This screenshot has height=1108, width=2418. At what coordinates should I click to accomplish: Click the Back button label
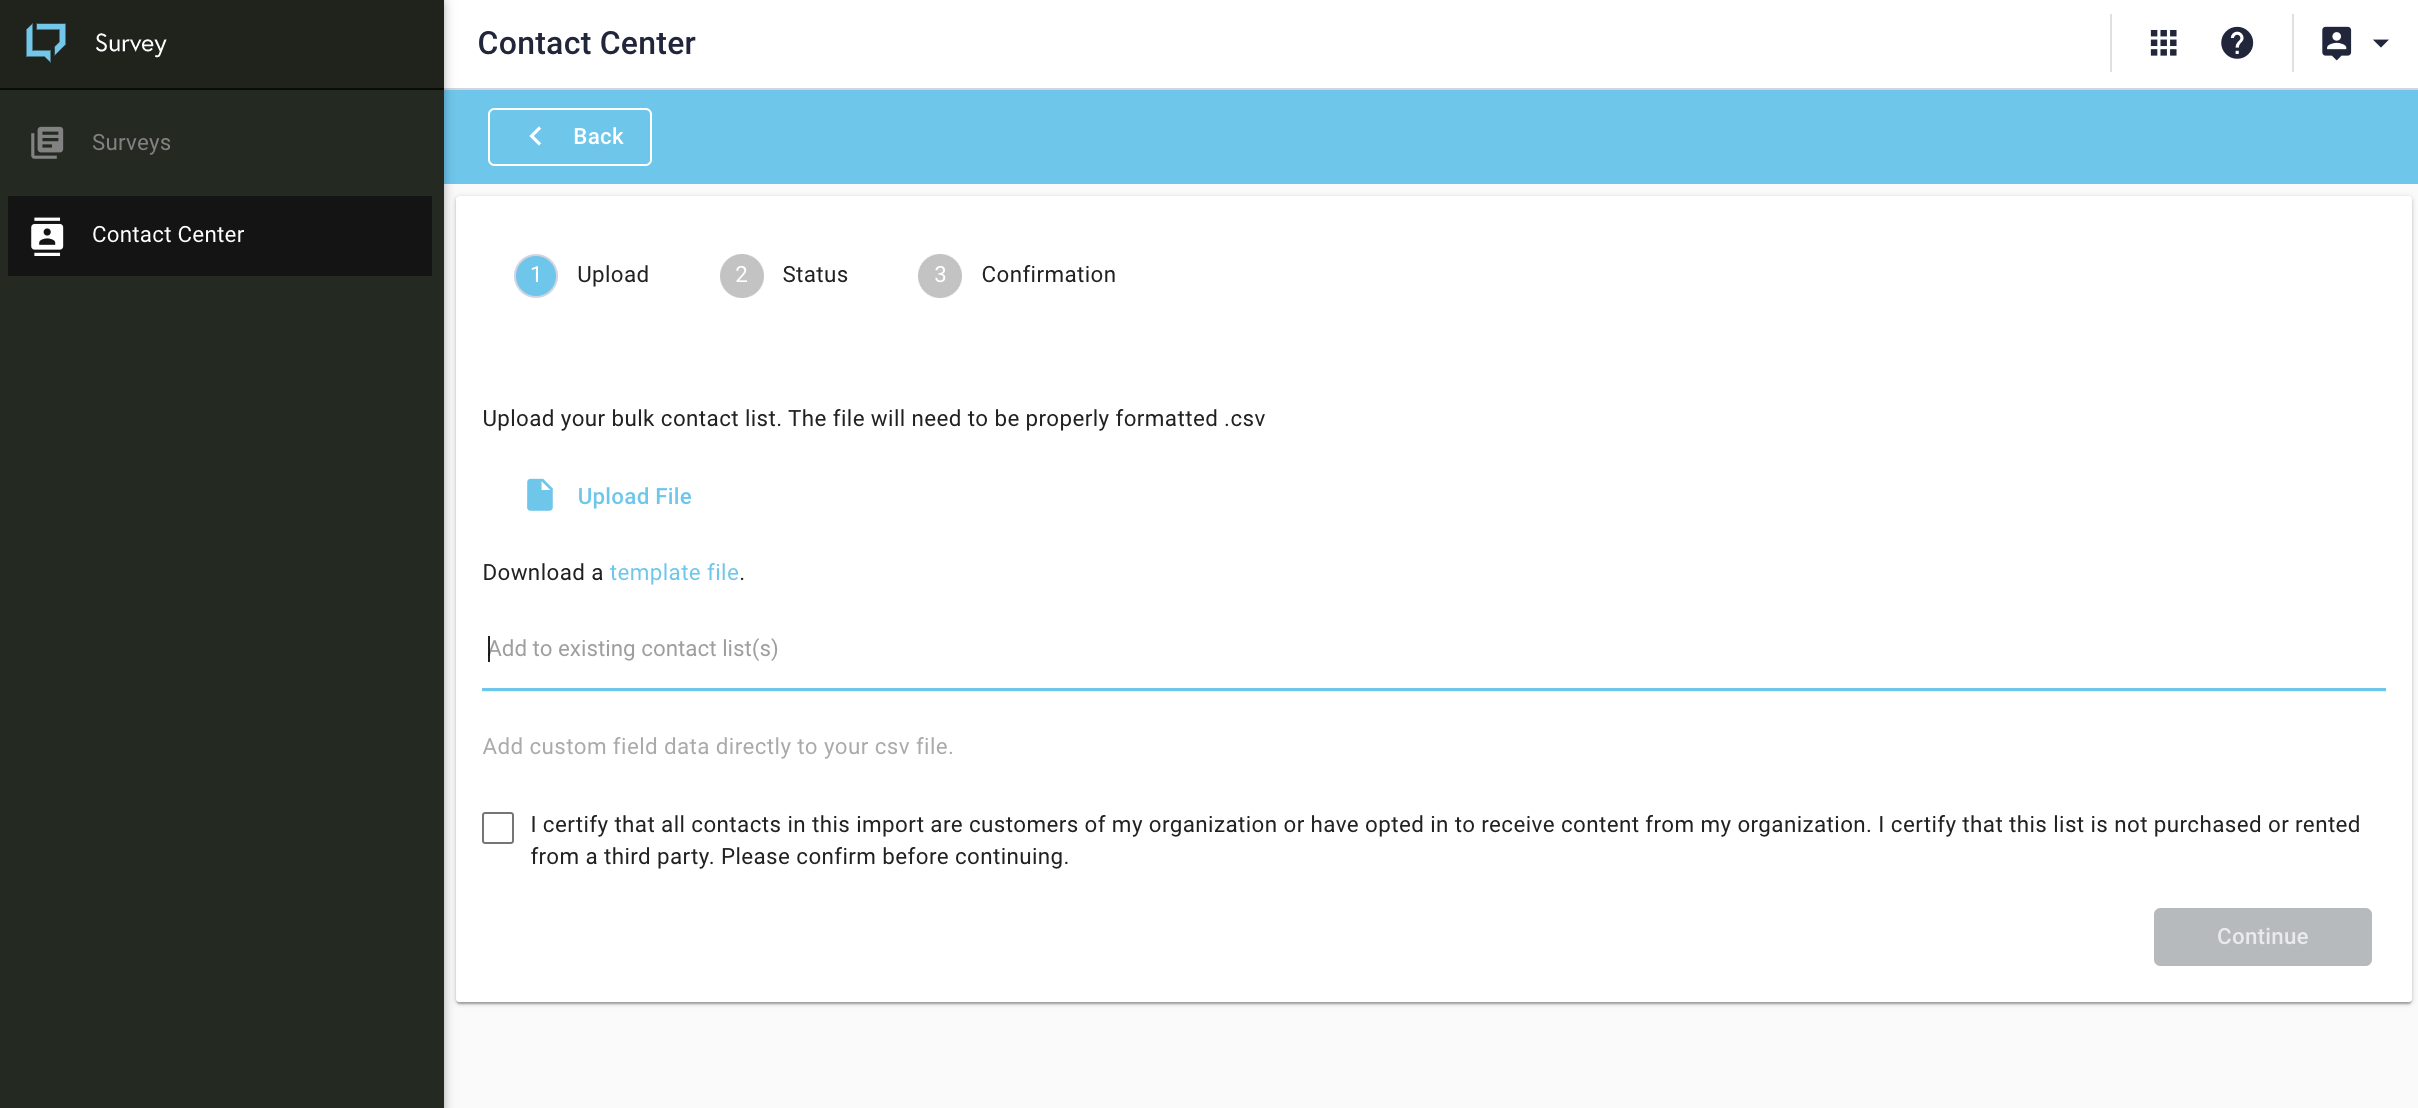click(598, 136)
